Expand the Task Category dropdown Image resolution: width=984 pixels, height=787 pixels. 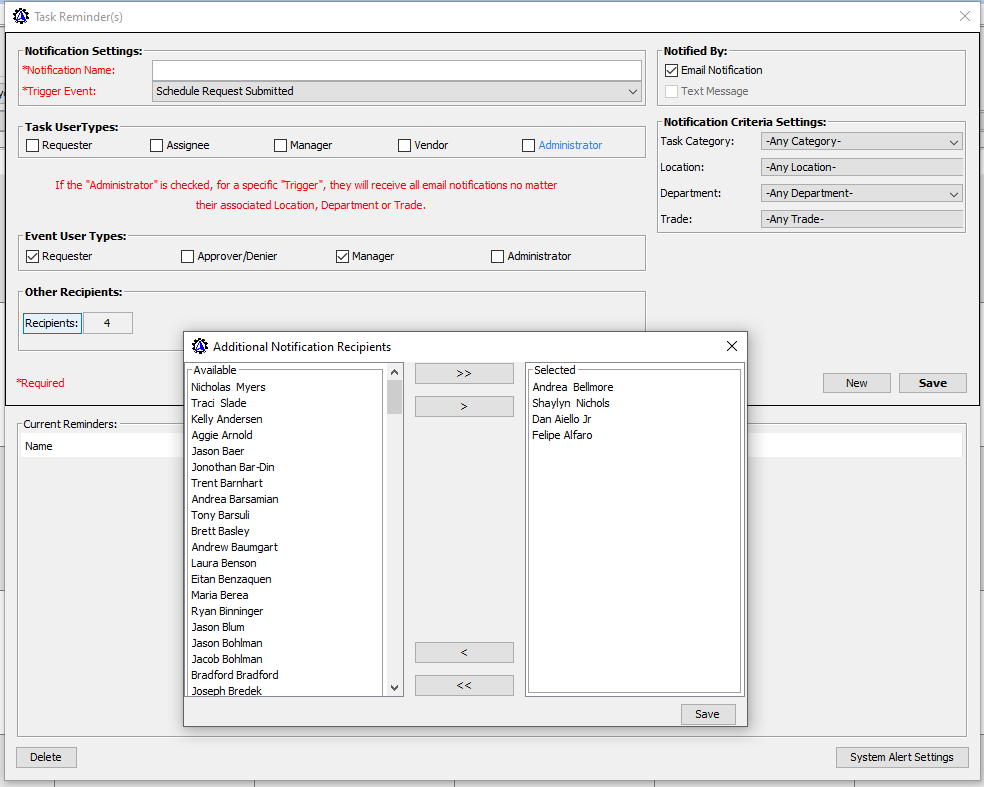tap(861, 142)
